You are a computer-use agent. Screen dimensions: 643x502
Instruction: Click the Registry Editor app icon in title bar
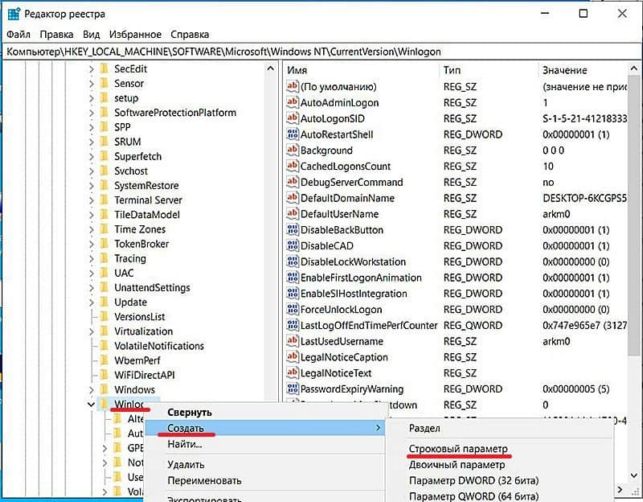[x=14, y=14]
